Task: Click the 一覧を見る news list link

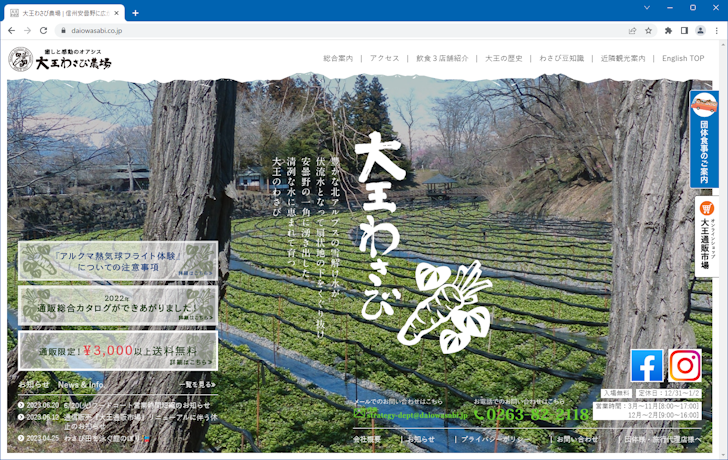Action: tap(197, 385)
